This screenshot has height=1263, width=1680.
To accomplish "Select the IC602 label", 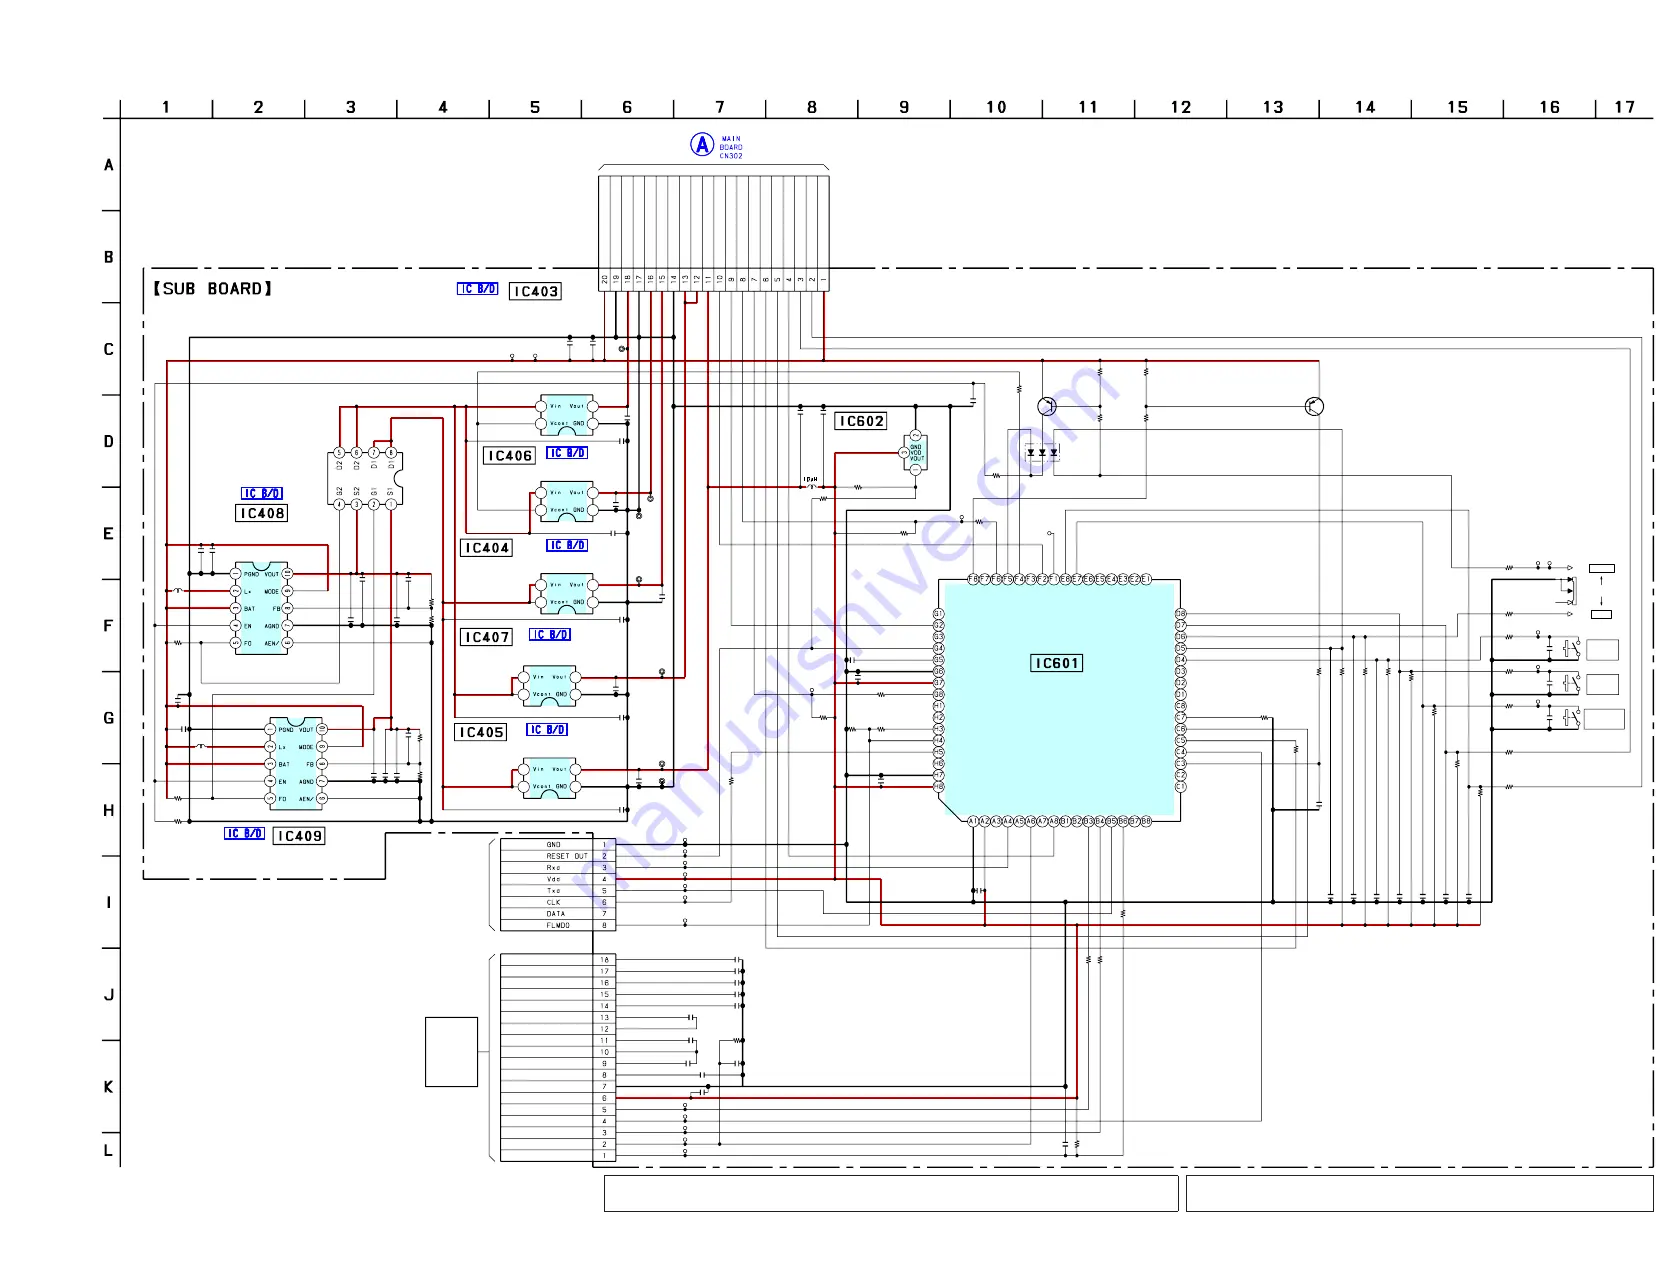I will (861, 421).
